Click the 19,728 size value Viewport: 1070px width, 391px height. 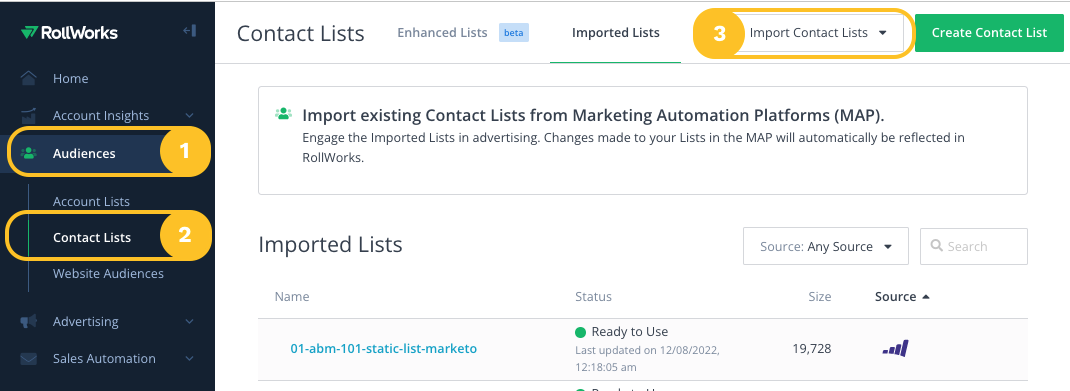pos(812,349)
